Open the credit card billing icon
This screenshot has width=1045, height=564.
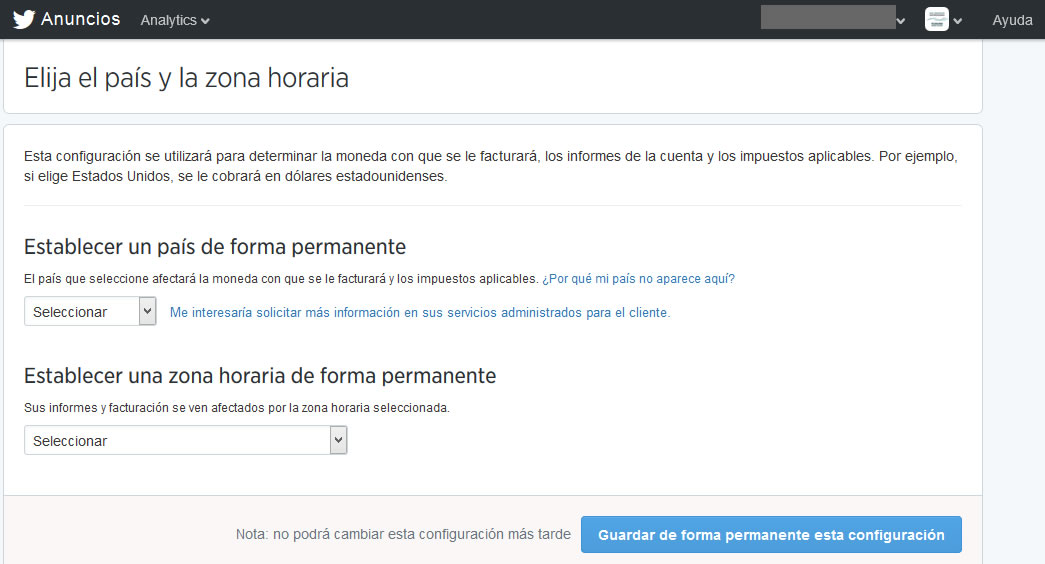[936, 20]
